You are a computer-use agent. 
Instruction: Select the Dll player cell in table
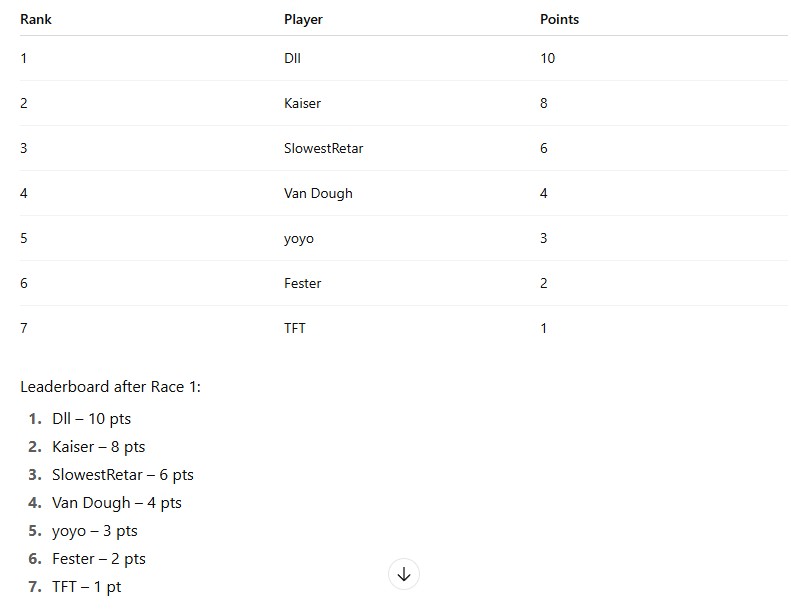292,58
